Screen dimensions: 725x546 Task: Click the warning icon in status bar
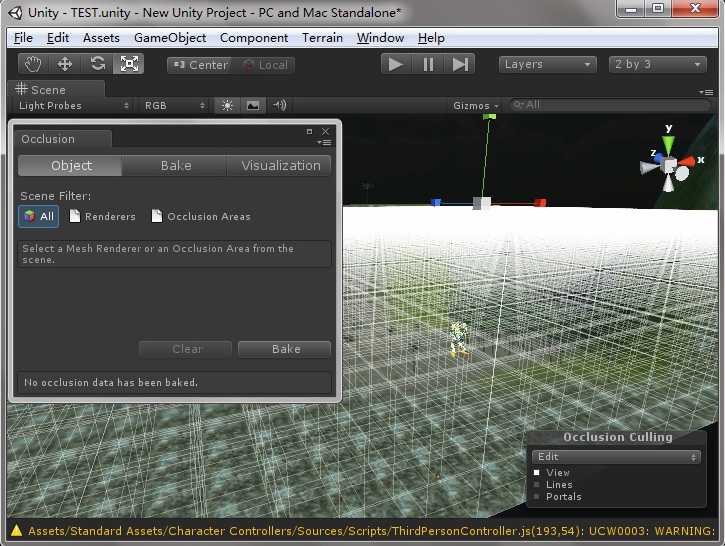16,531
